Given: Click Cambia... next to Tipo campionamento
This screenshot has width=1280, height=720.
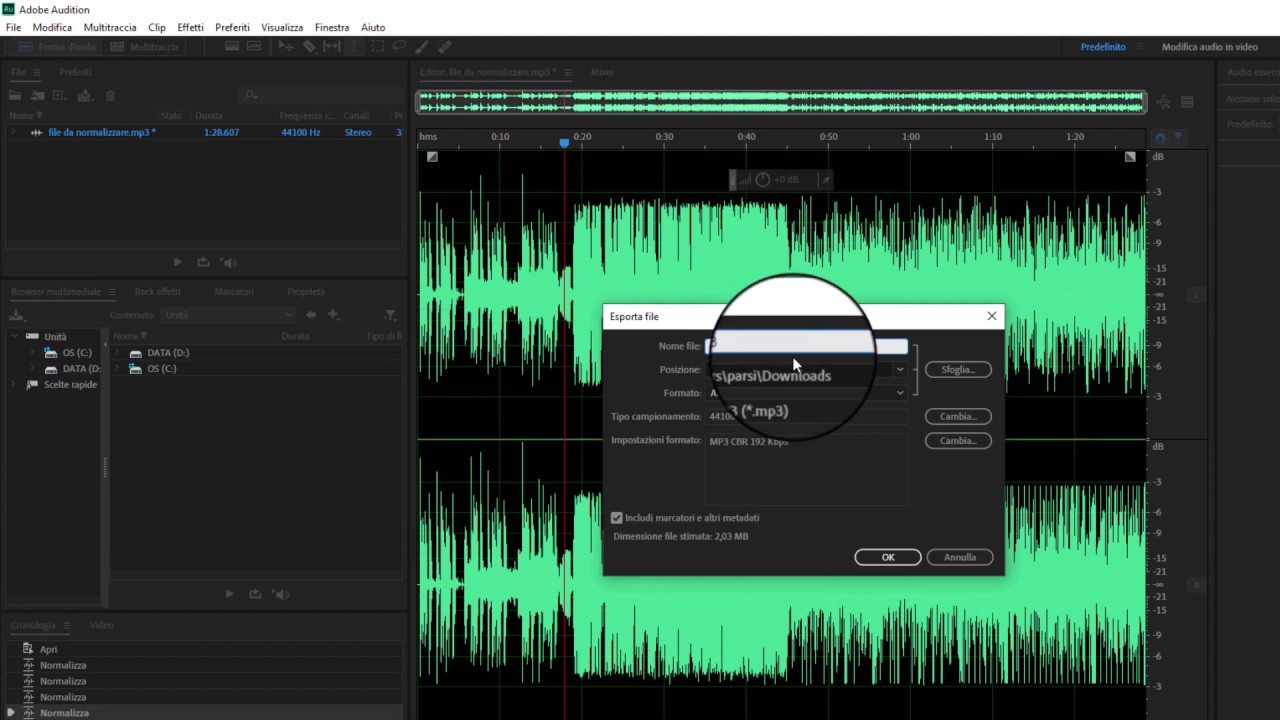Looking at the screenshot, I should coord(958,416).
